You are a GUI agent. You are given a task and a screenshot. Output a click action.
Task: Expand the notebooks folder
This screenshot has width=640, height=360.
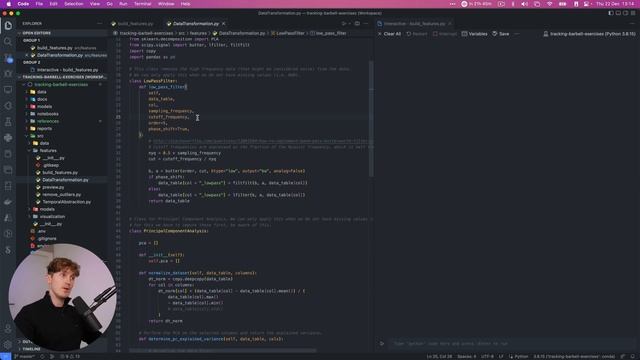click(x=47, y=114)
